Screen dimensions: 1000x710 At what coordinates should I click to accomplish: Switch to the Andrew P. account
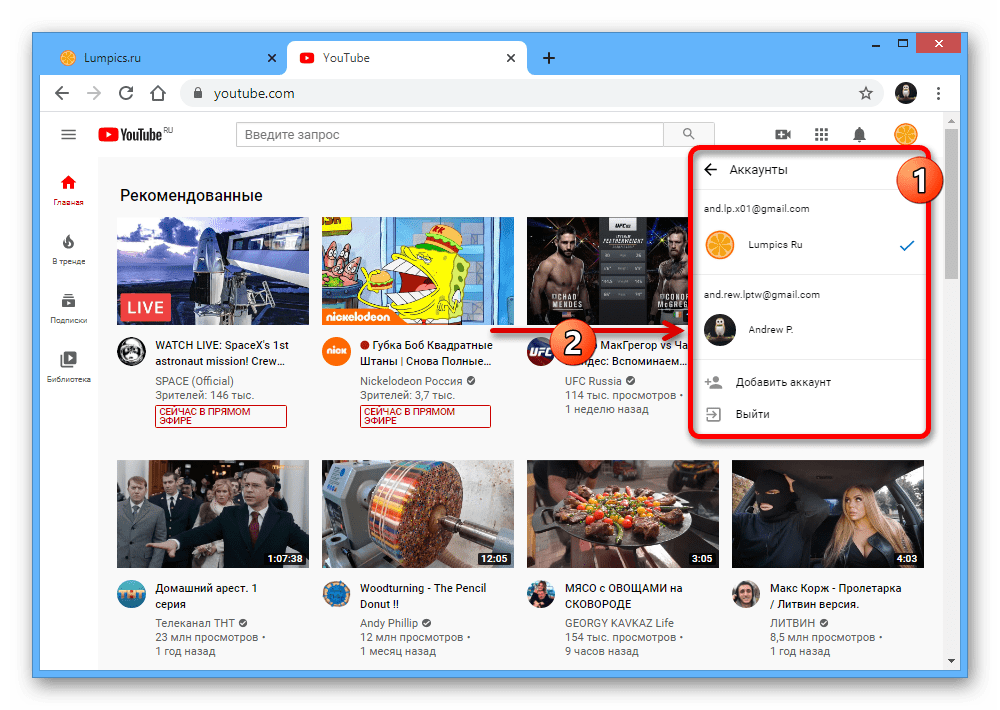coord(769,329)
